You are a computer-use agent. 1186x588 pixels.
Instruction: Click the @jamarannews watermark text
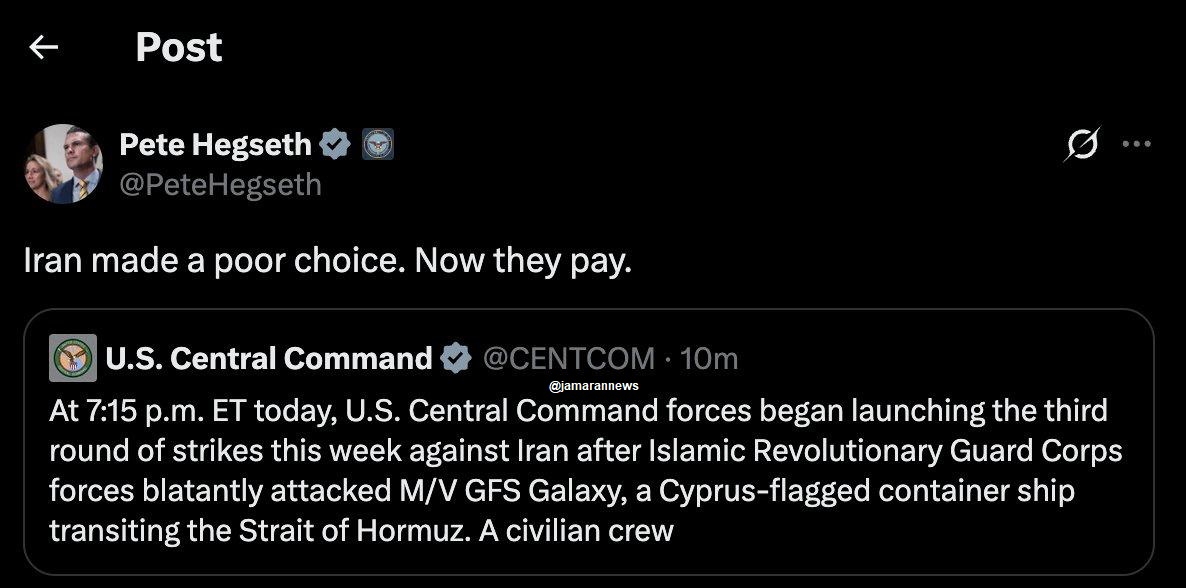594,386
